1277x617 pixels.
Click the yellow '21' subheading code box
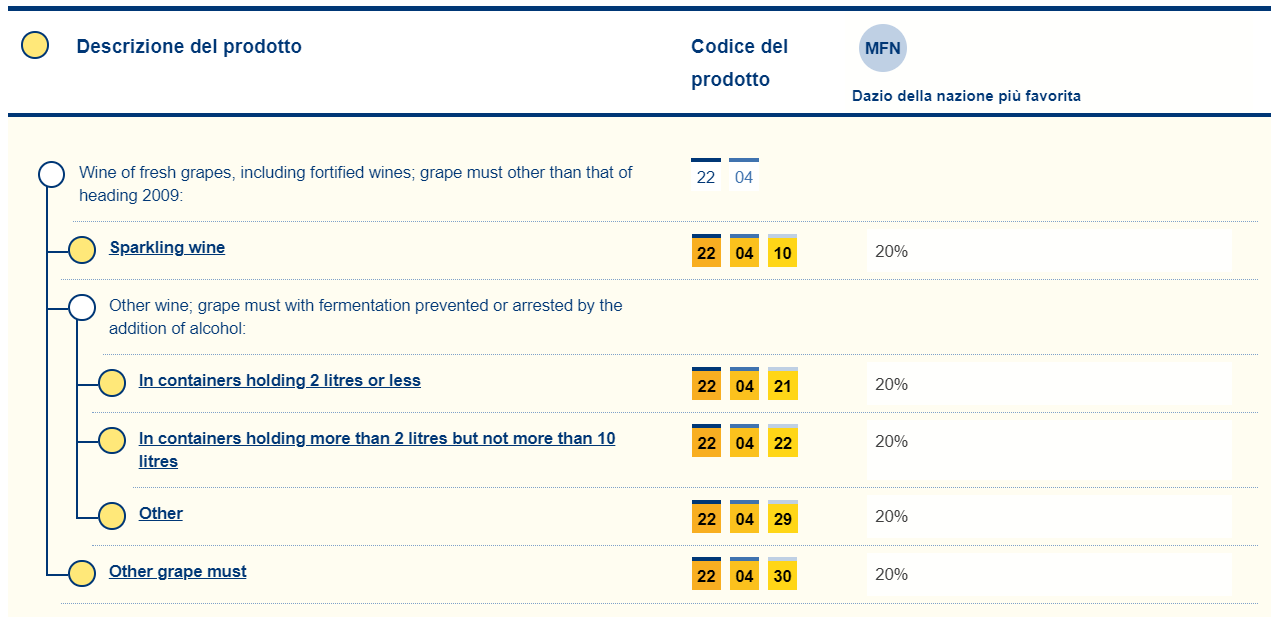tap(783, 386)
